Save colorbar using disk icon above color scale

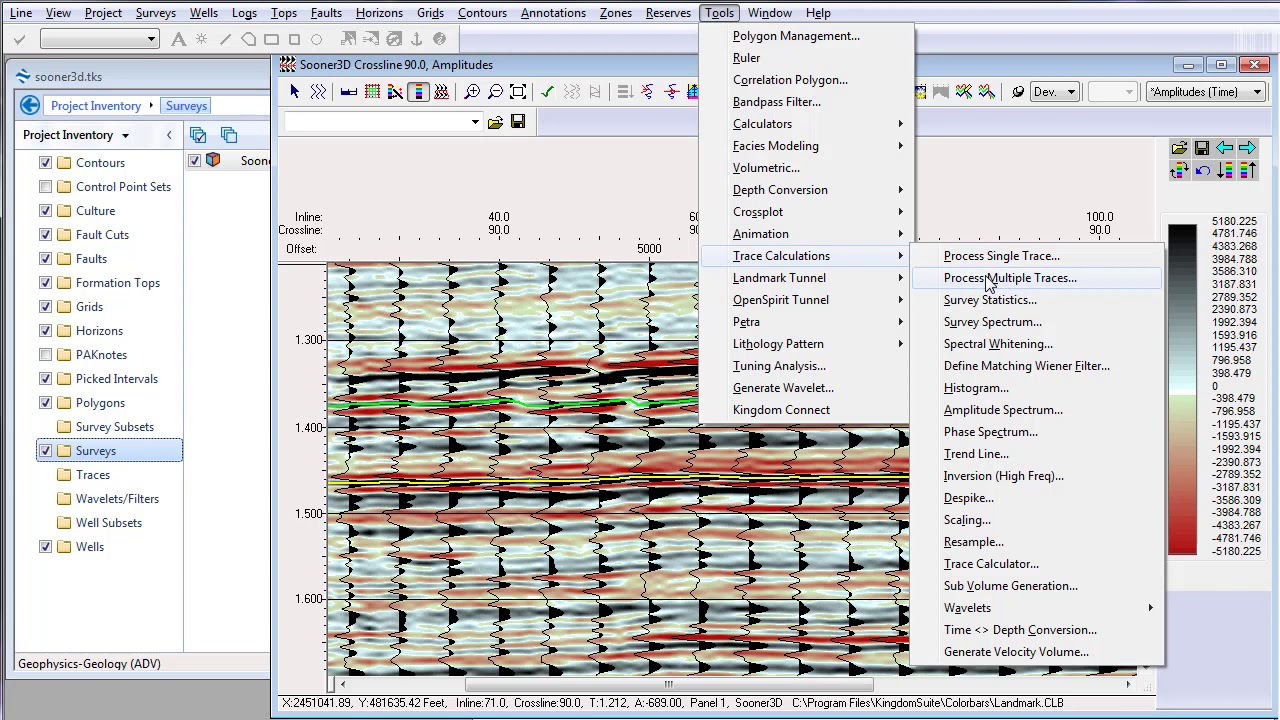pyautogui.click(x=1202, y=149)
